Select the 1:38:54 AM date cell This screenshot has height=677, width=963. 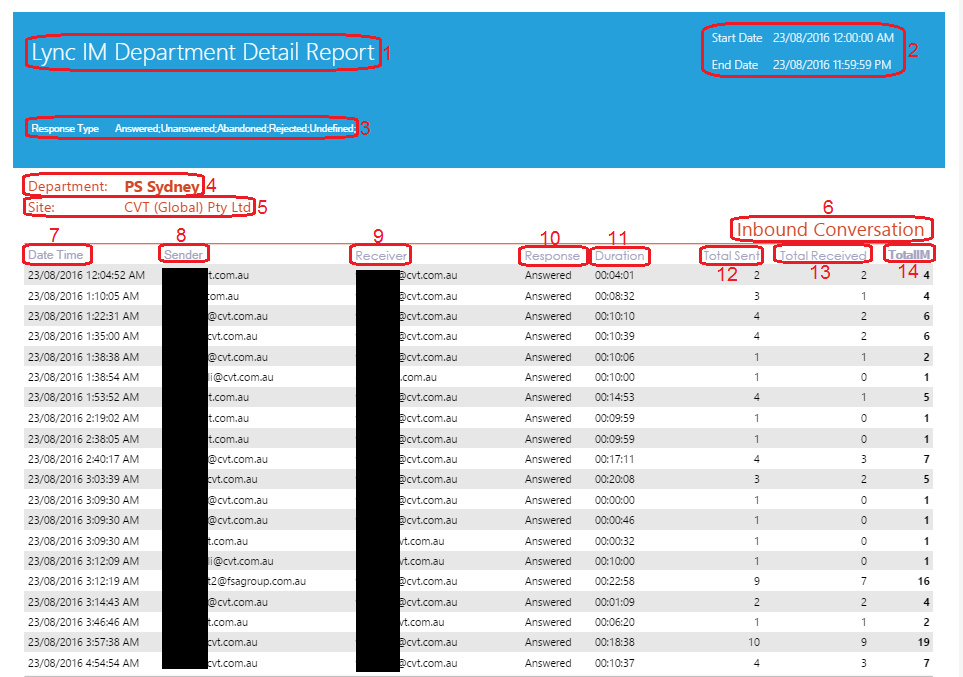click(84, 377)
